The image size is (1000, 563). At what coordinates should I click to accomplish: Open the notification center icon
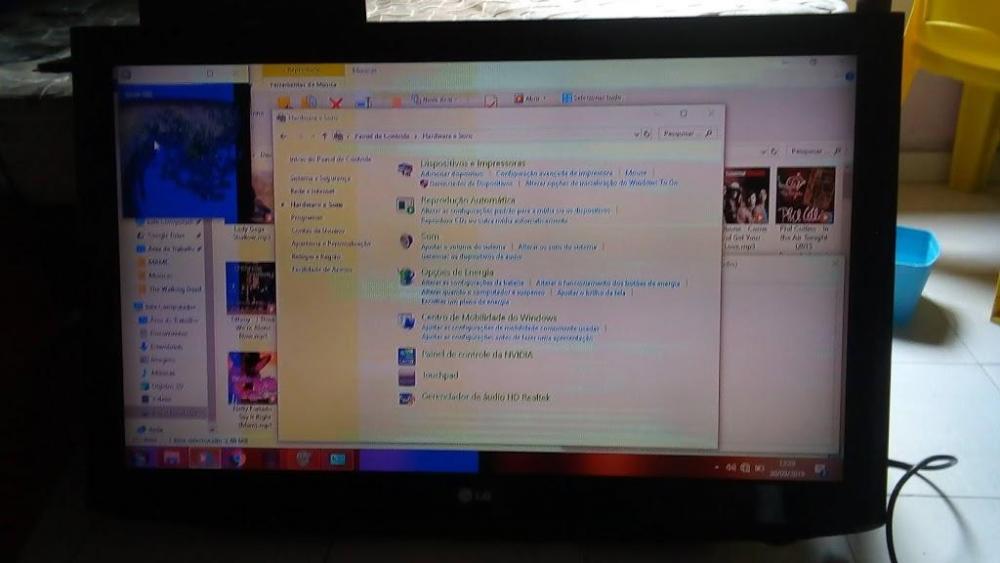[820, 470]
